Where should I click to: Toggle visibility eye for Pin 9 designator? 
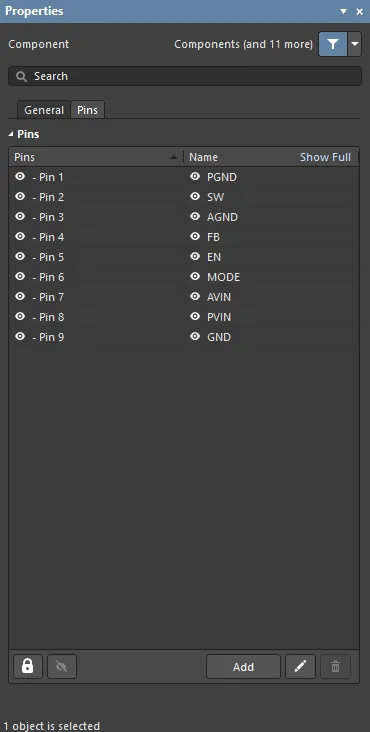click(20, 336)
